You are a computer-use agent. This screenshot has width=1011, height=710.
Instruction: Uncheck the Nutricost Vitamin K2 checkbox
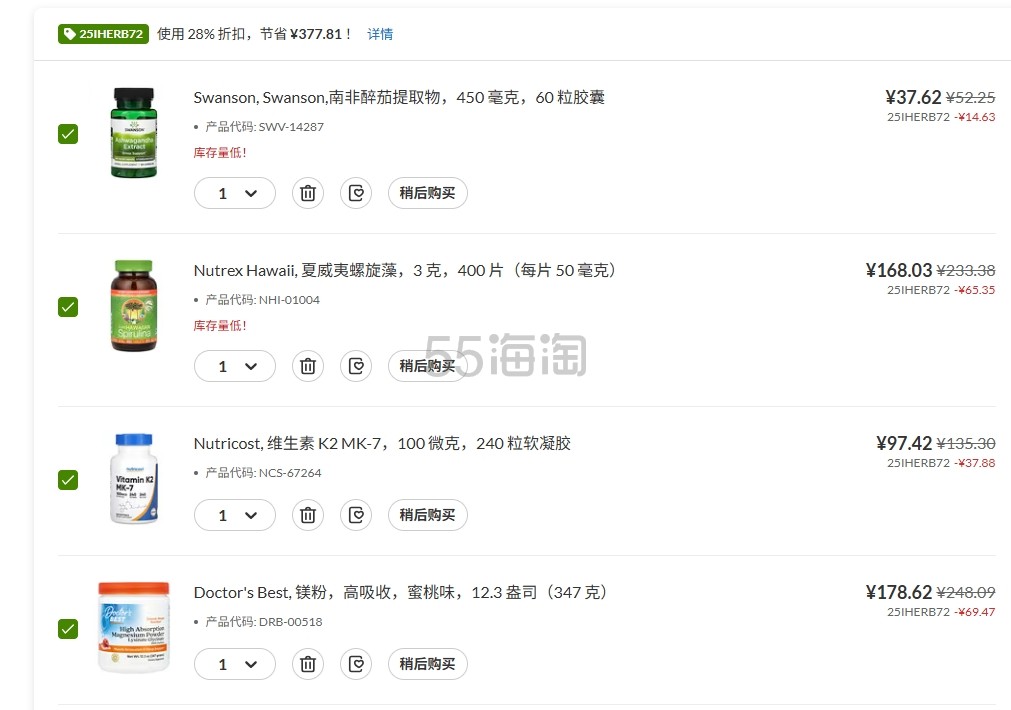pos(68,480)
